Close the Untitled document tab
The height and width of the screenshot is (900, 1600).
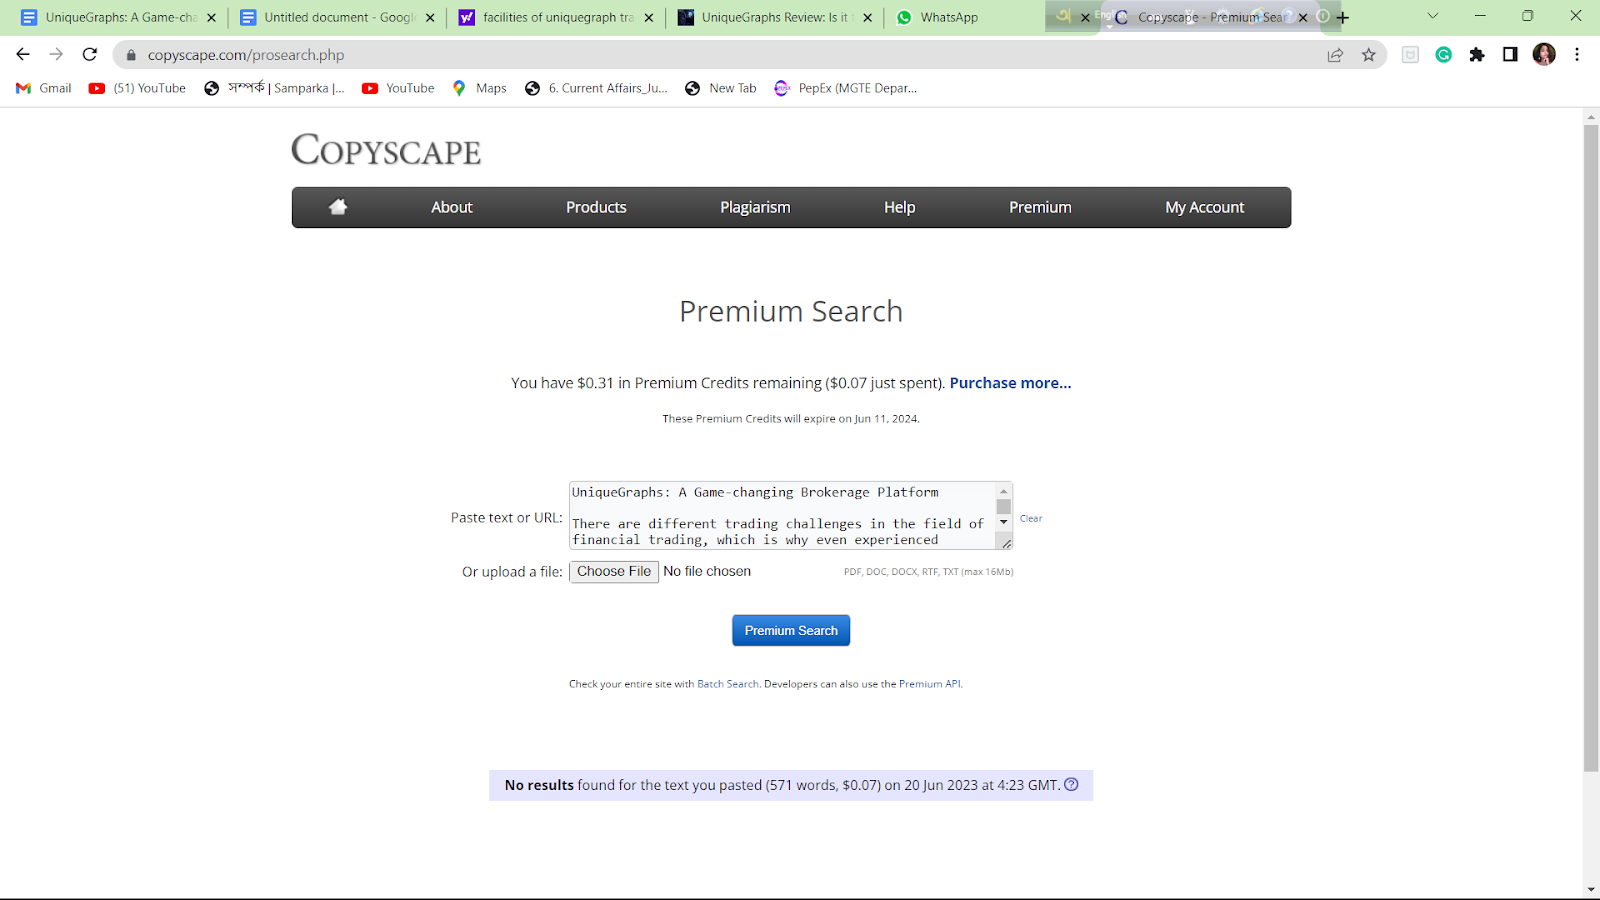[430, 18]
